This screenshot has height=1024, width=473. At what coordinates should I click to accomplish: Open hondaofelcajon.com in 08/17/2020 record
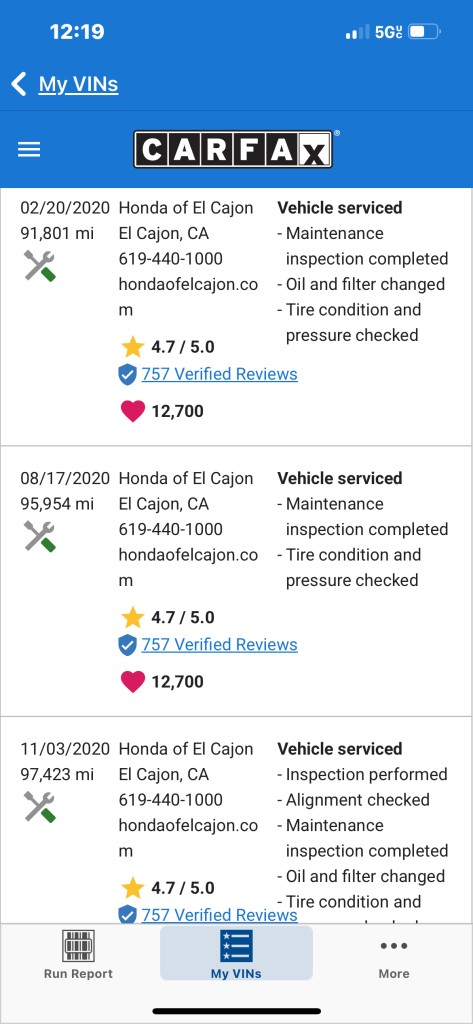pyautogui.click(x=188, y=568)
